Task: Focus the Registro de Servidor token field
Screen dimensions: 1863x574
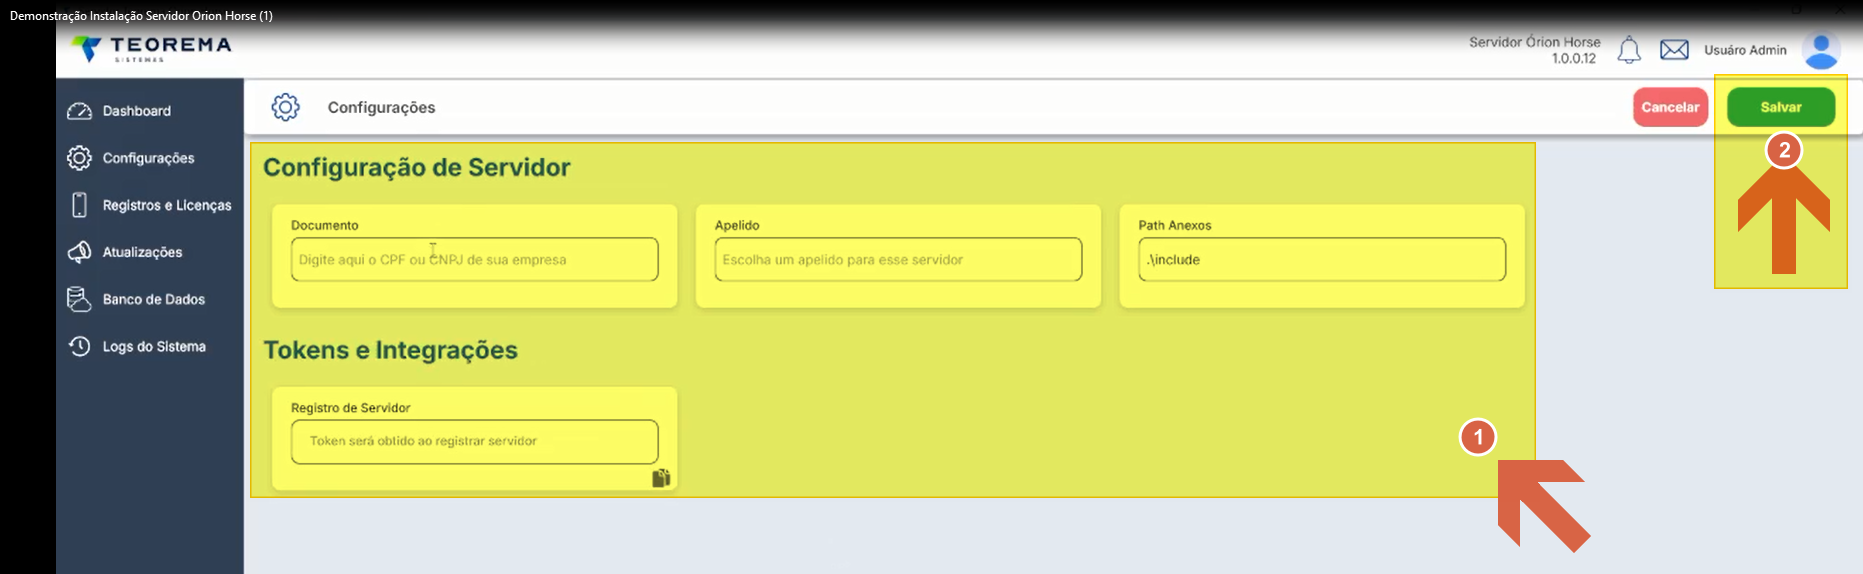Action: tap(475, 441)
